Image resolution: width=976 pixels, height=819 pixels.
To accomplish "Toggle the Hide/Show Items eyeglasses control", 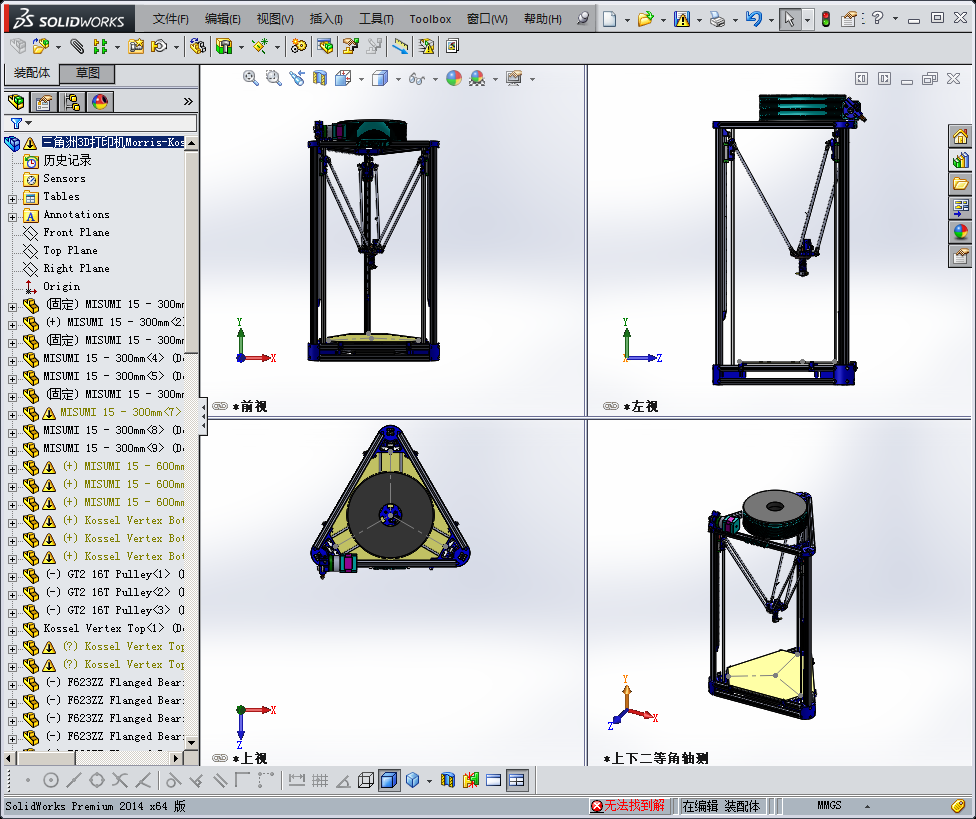I will click(416, 78).
